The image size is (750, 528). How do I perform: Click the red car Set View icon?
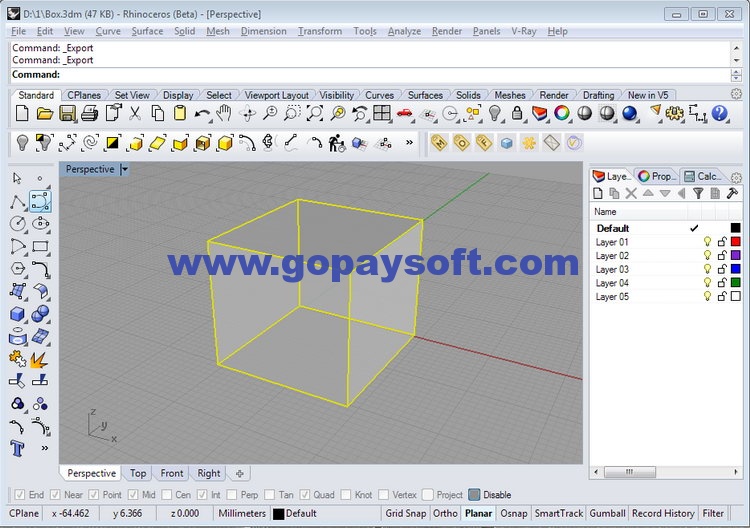(x=405, y=113)
